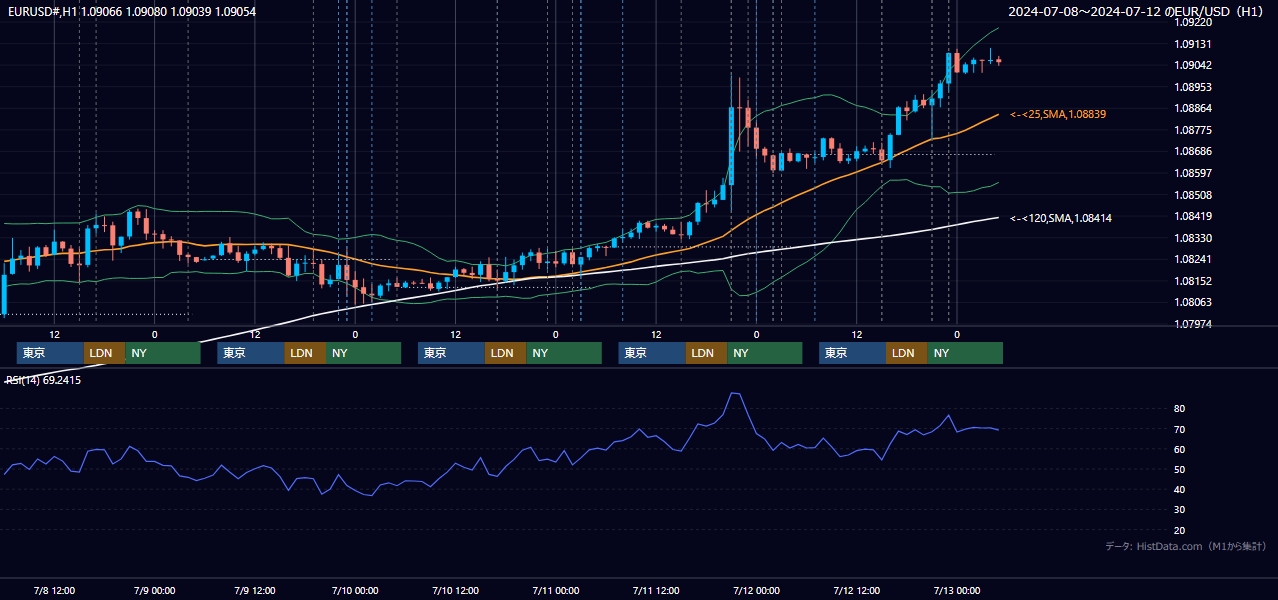Click price axis value 1.08686
This screenshot has width=1278, height=600.
pos(1194,151)
